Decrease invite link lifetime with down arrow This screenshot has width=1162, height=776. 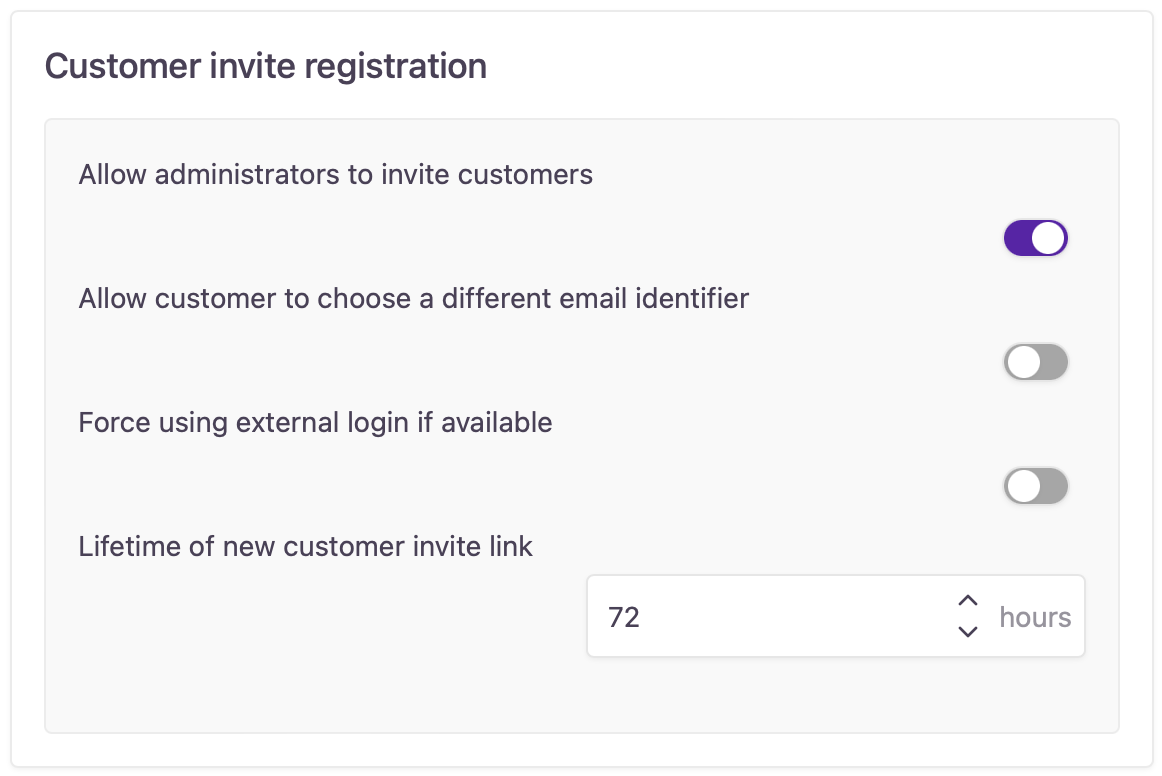[967, 631]
